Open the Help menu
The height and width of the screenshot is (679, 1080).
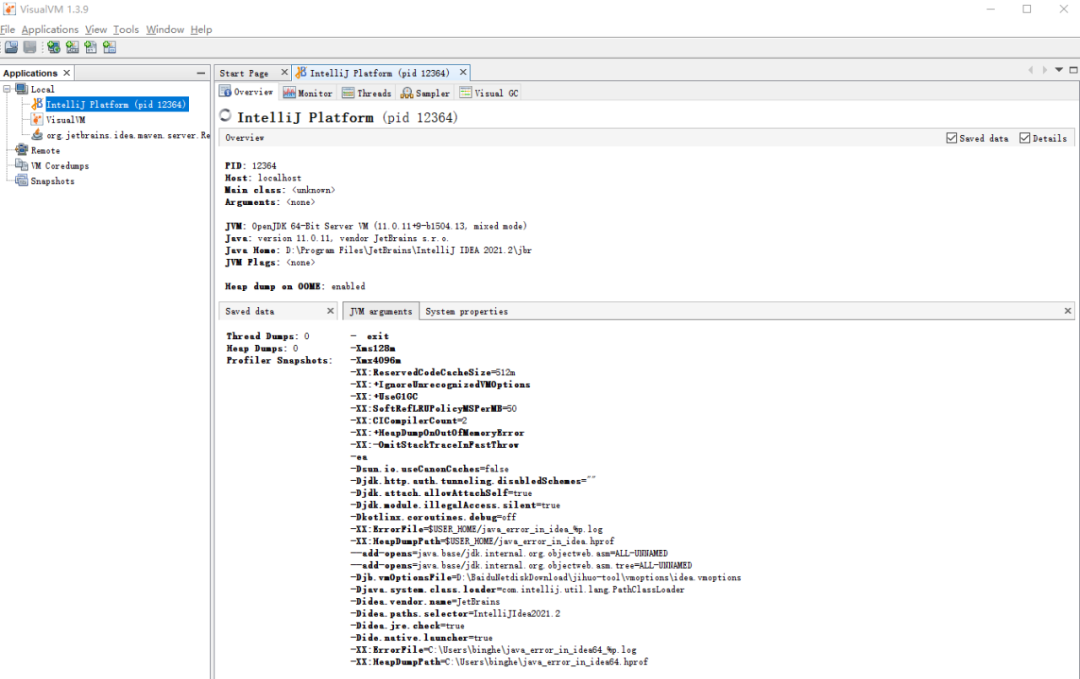point(201,30)
